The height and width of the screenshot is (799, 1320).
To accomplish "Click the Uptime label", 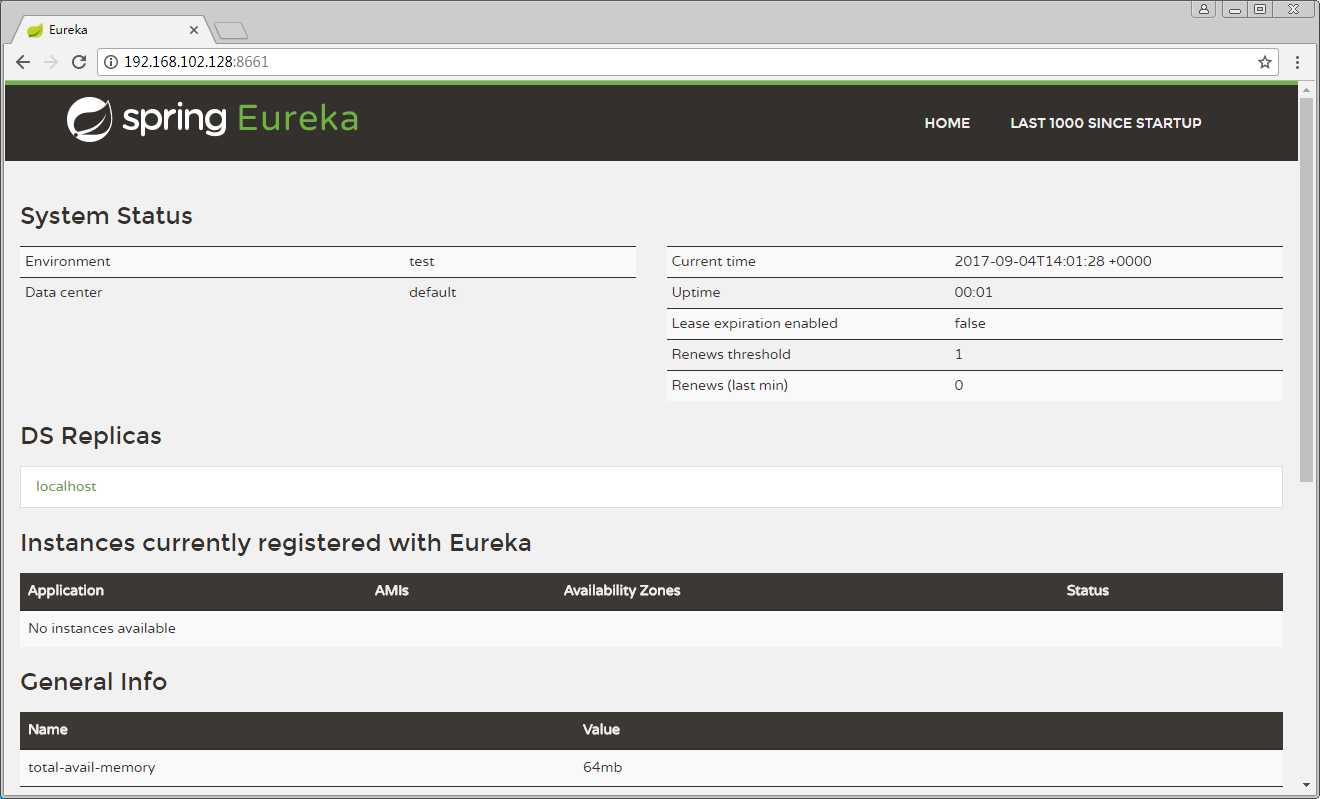I will [696, 292].
